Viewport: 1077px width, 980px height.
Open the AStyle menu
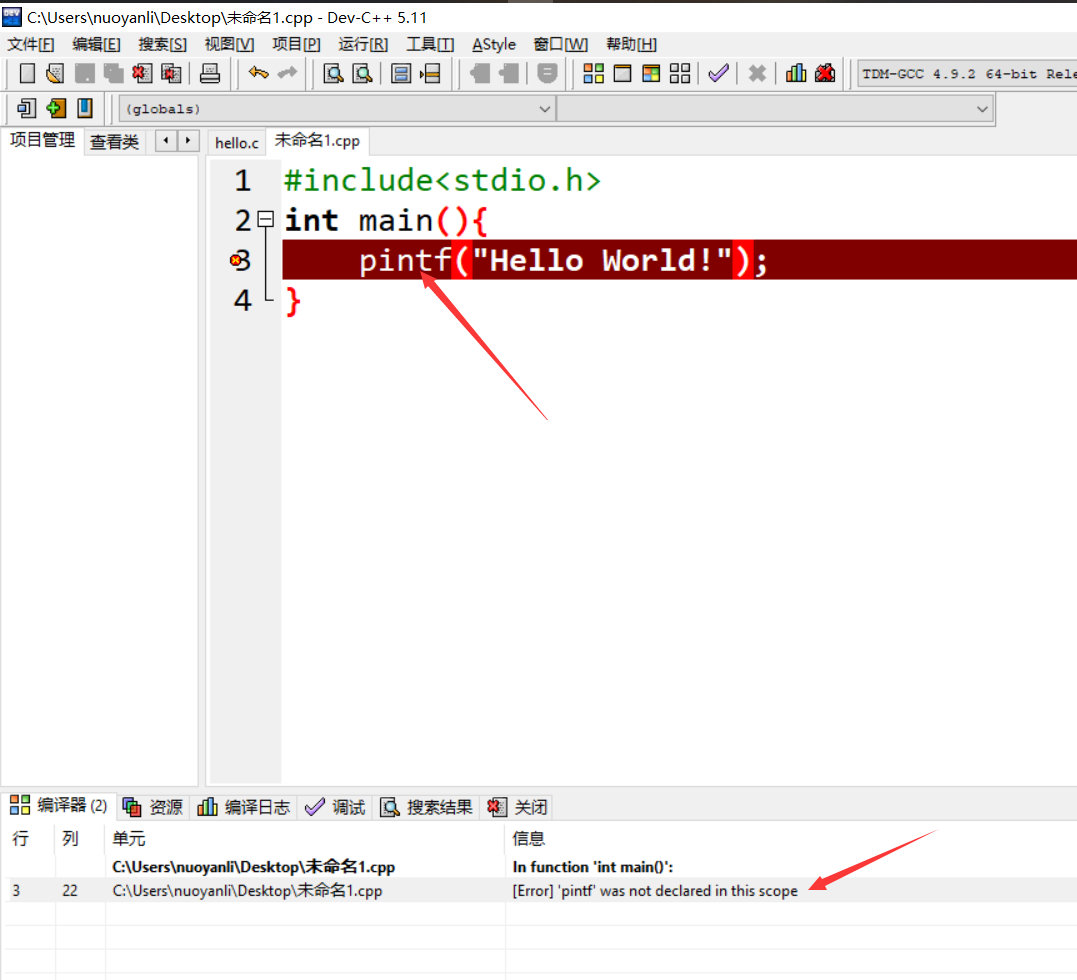click(x=494, y=45)
